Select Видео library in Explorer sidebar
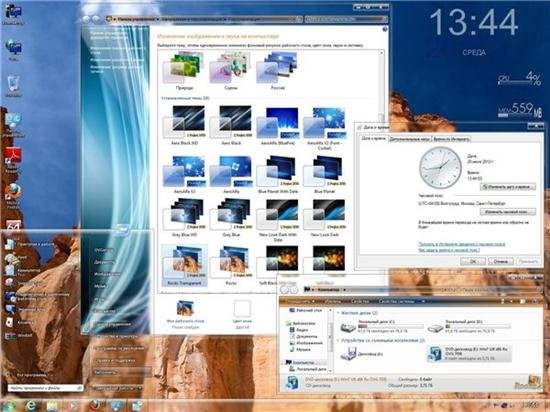 coord(299,330)
